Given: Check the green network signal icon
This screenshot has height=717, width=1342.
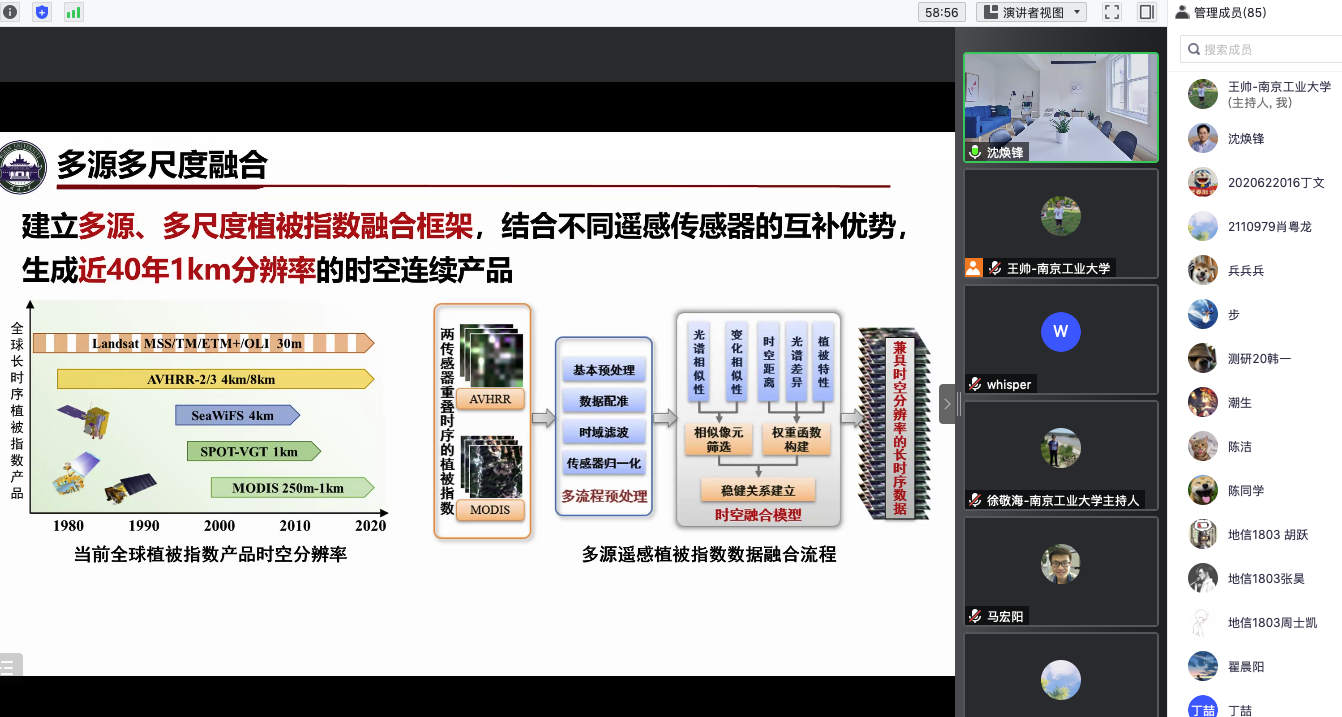Looking at the screenshot, I should tap(73, 12).
